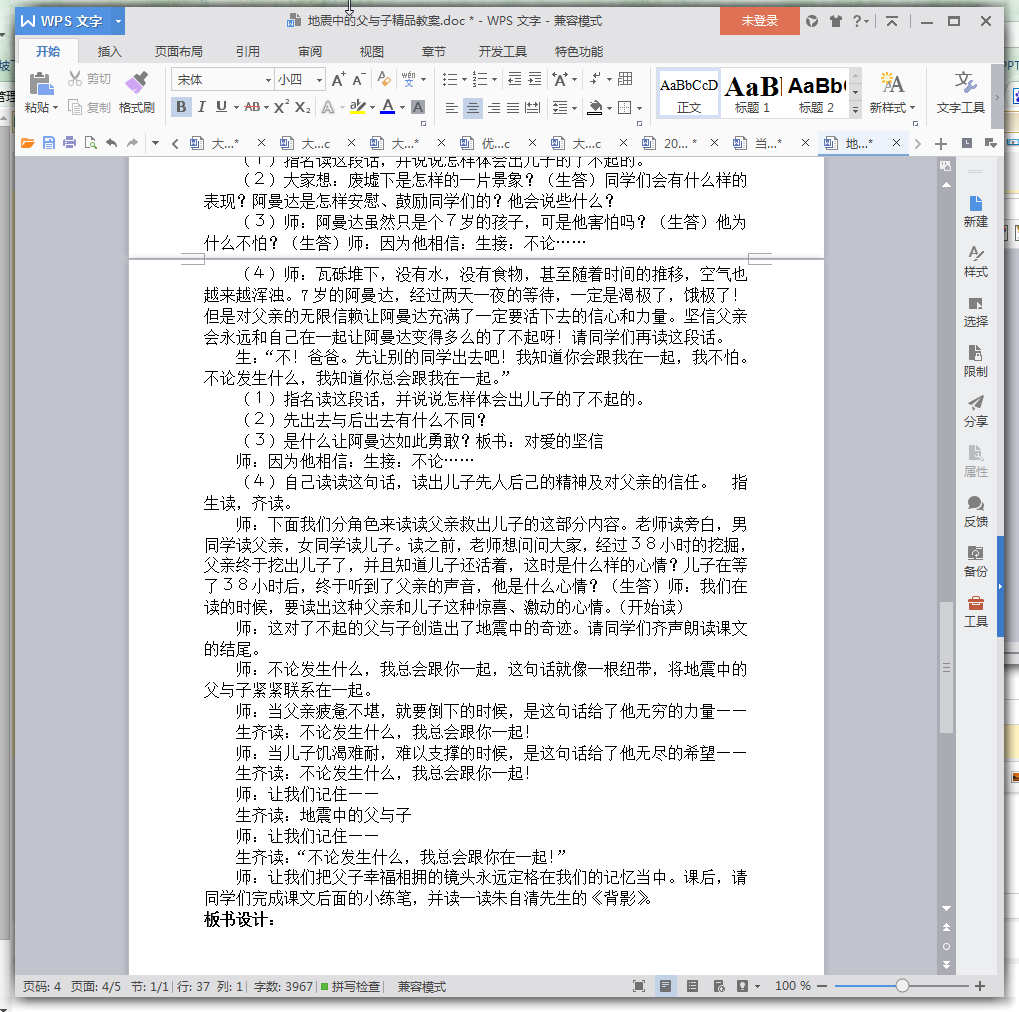Open the font size 小四 dropdown
The width and height of the screenshot is (1019, 1012).
[319, 80]
